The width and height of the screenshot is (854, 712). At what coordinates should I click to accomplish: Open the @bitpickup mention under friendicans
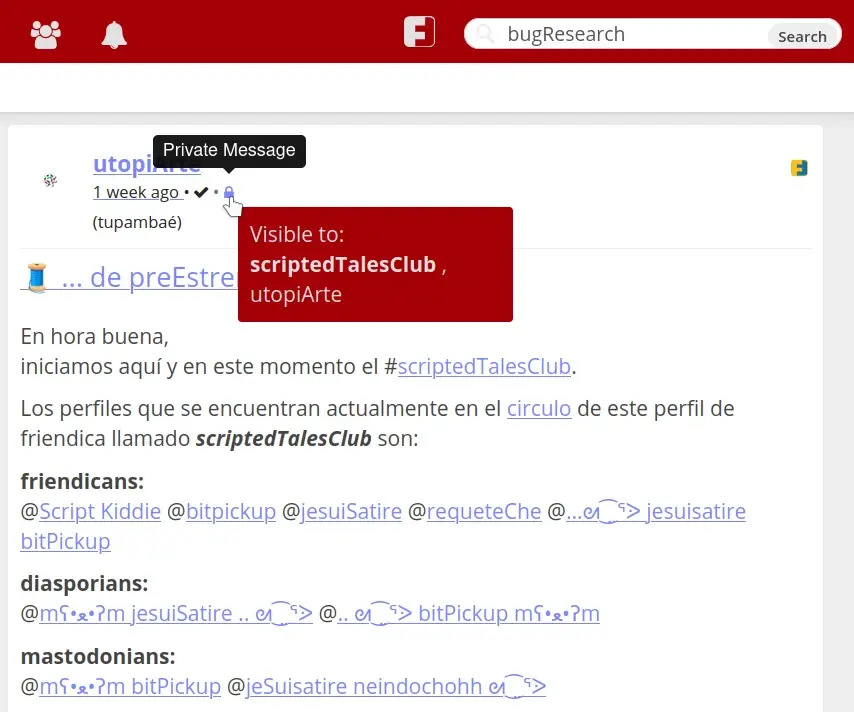pyautogui.click(x=231, y=511)
